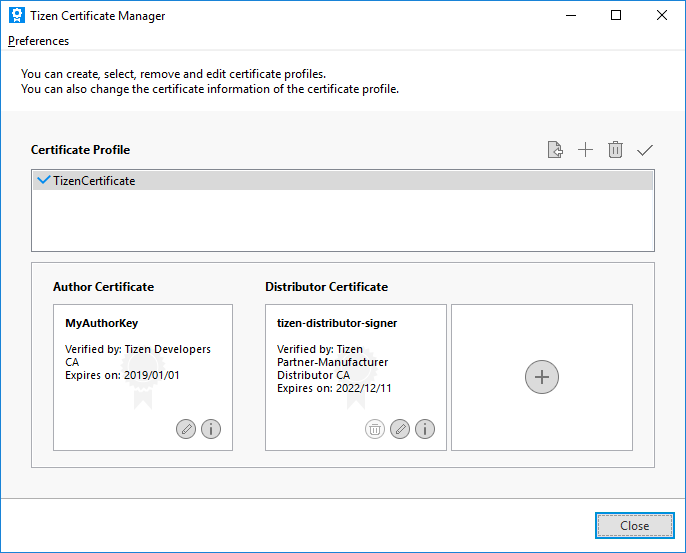Open the Preferences menu
686x553 pixels.
39,41
